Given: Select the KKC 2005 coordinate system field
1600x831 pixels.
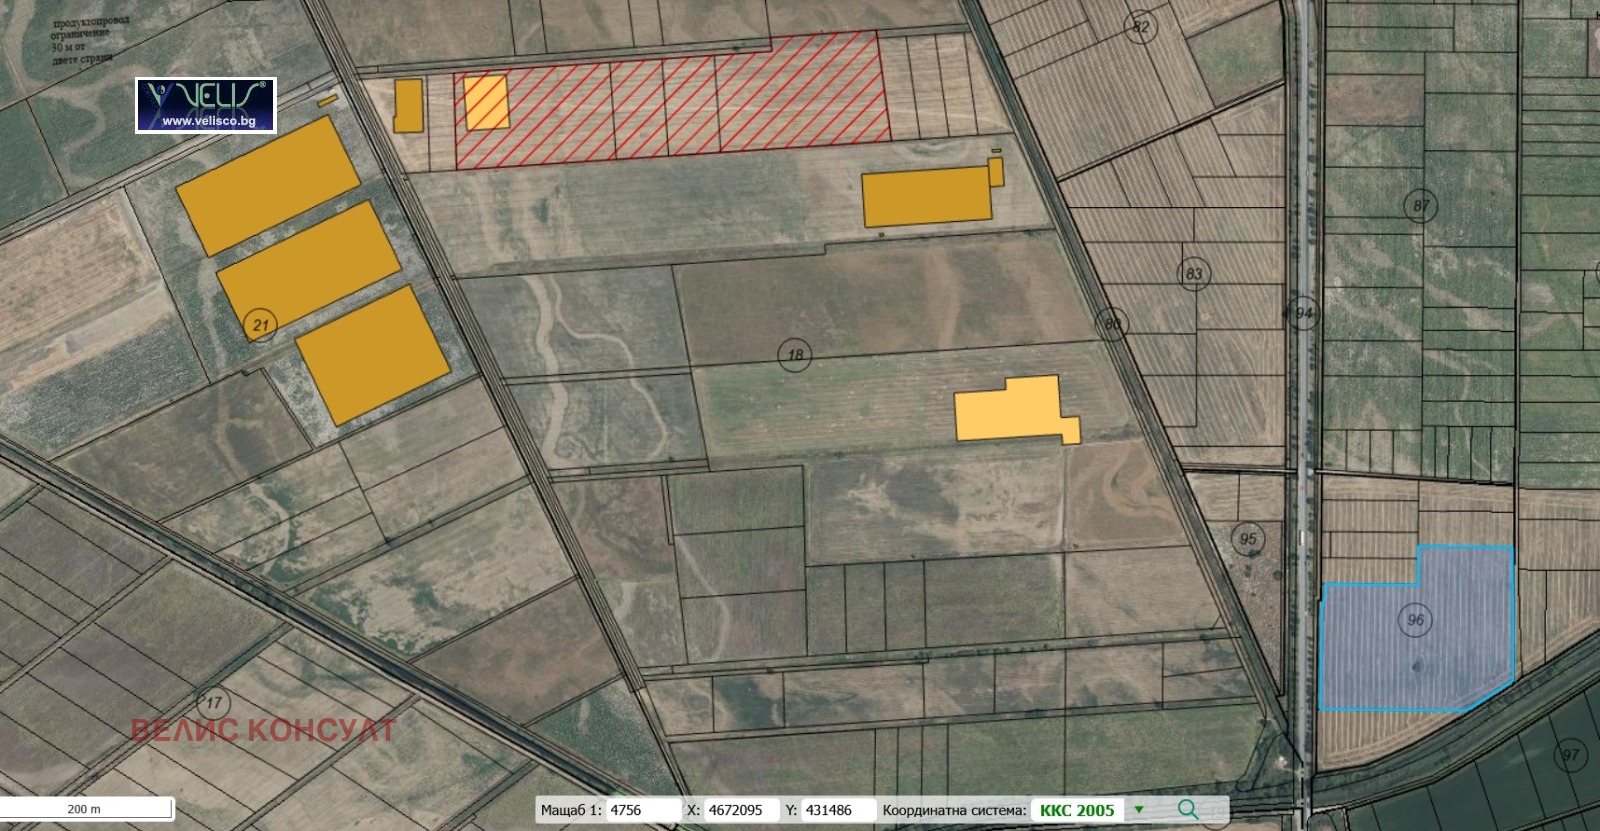Looking at the screenshot, I should pos(1077,810).
